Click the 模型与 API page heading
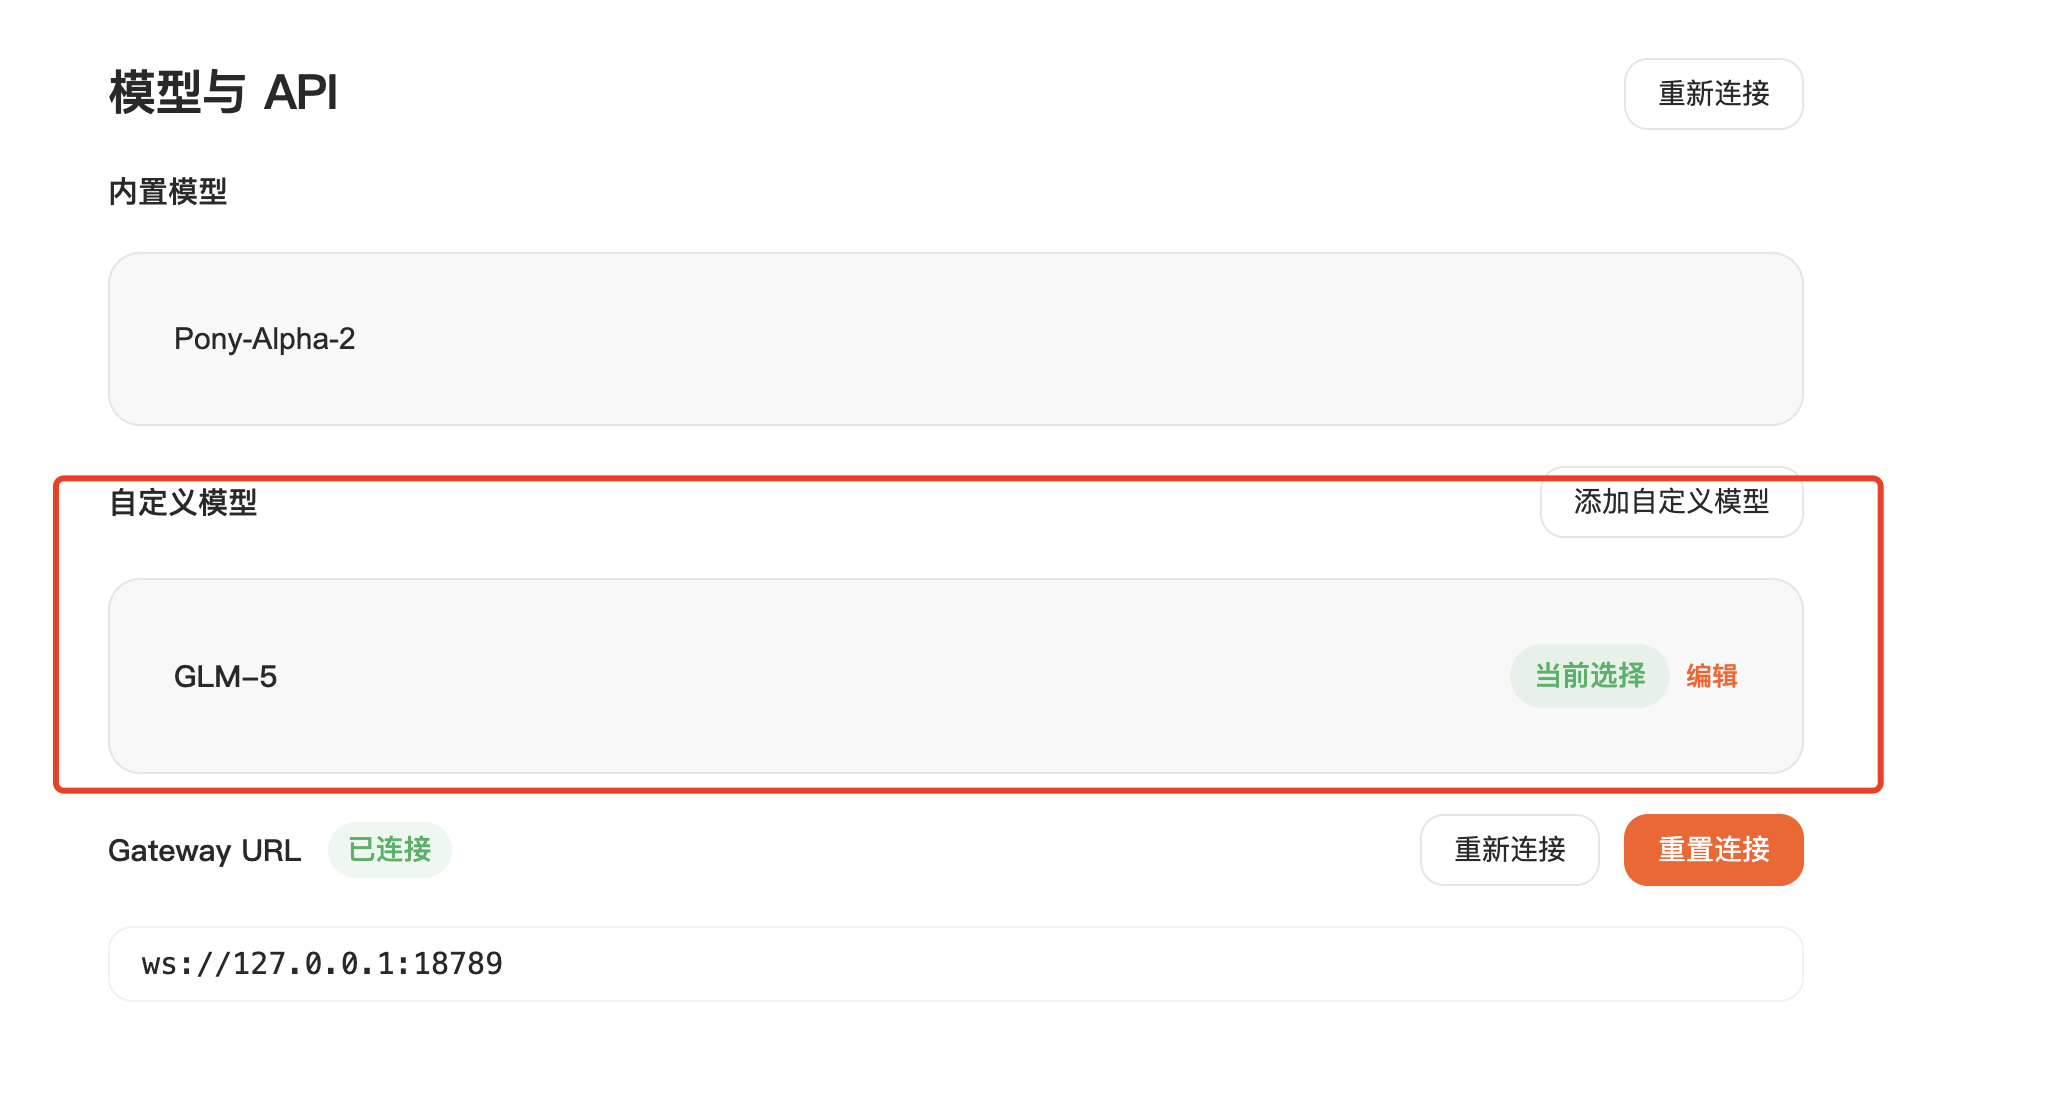Viewport: 2056px width, 1102px height. pos(223,93)
